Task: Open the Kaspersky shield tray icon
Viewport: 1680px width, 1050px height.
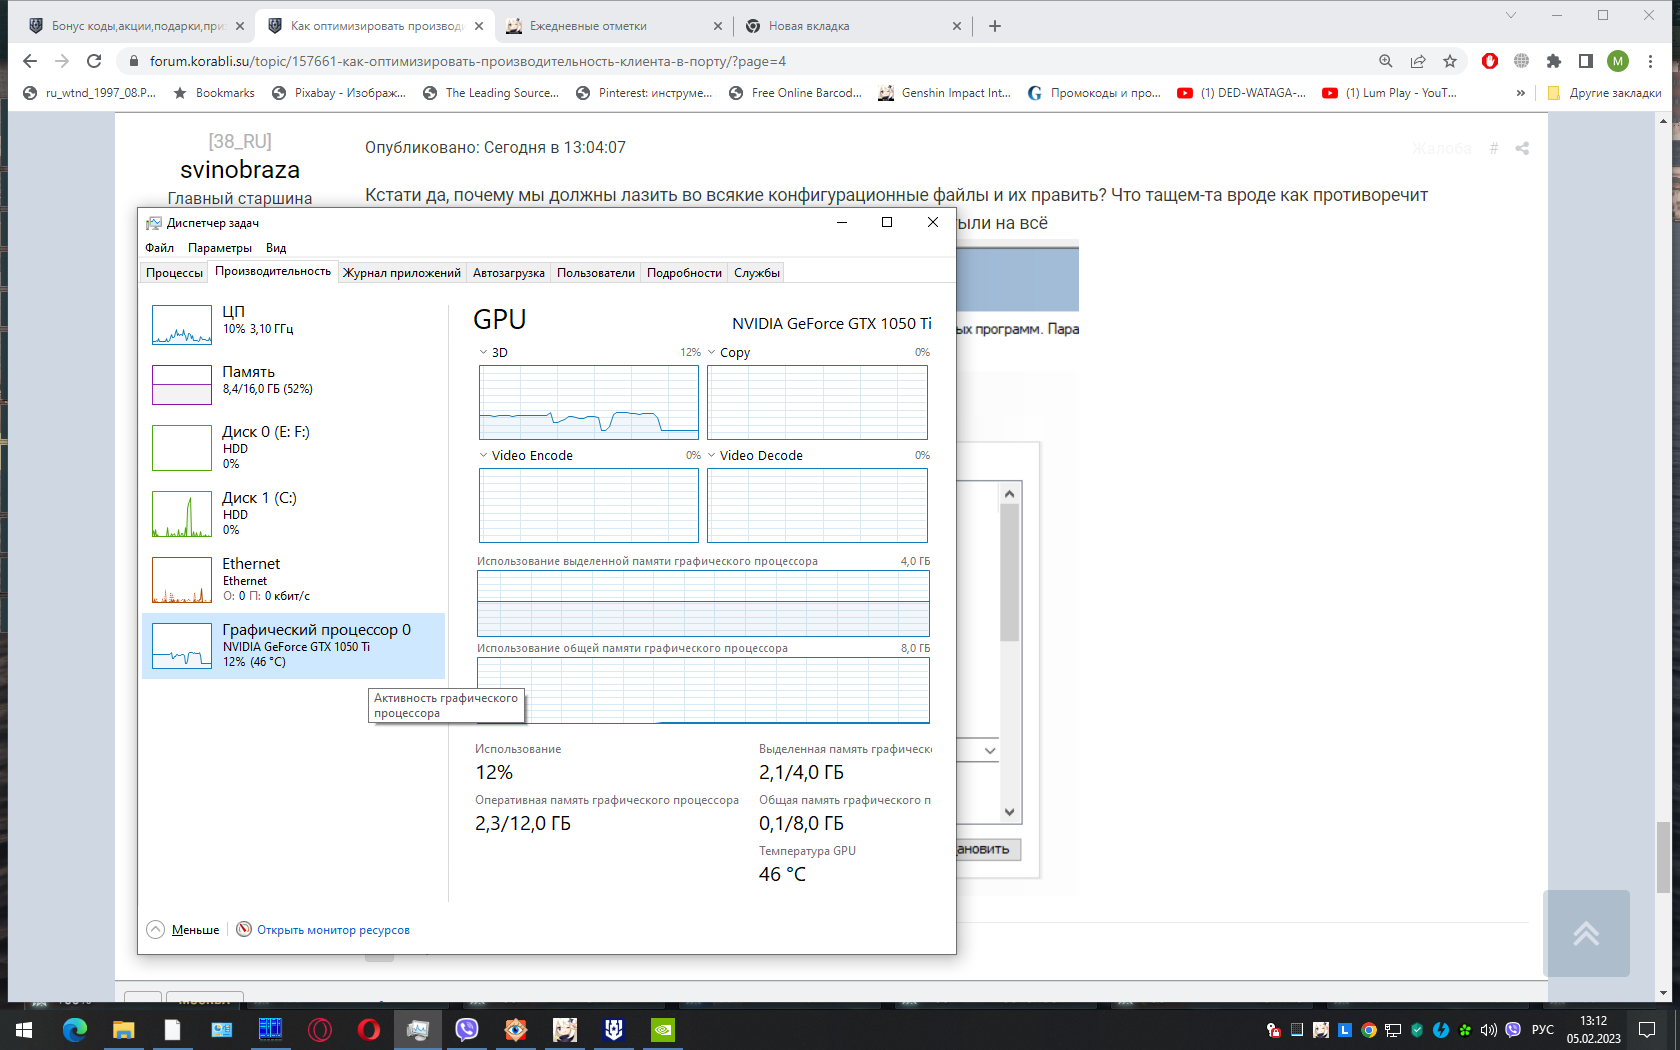Action: click(1417, 1030)
